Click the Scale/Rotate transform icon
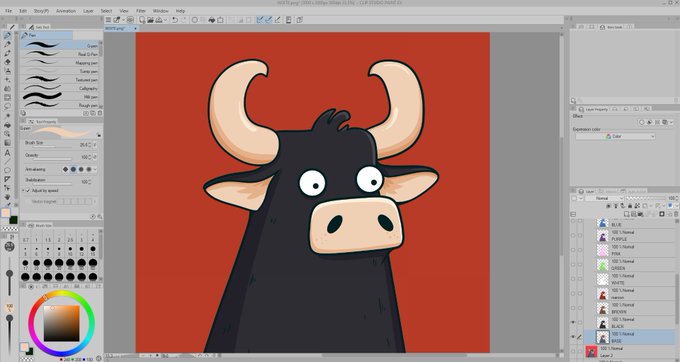680x362 pixels. (x=220, y=20)
